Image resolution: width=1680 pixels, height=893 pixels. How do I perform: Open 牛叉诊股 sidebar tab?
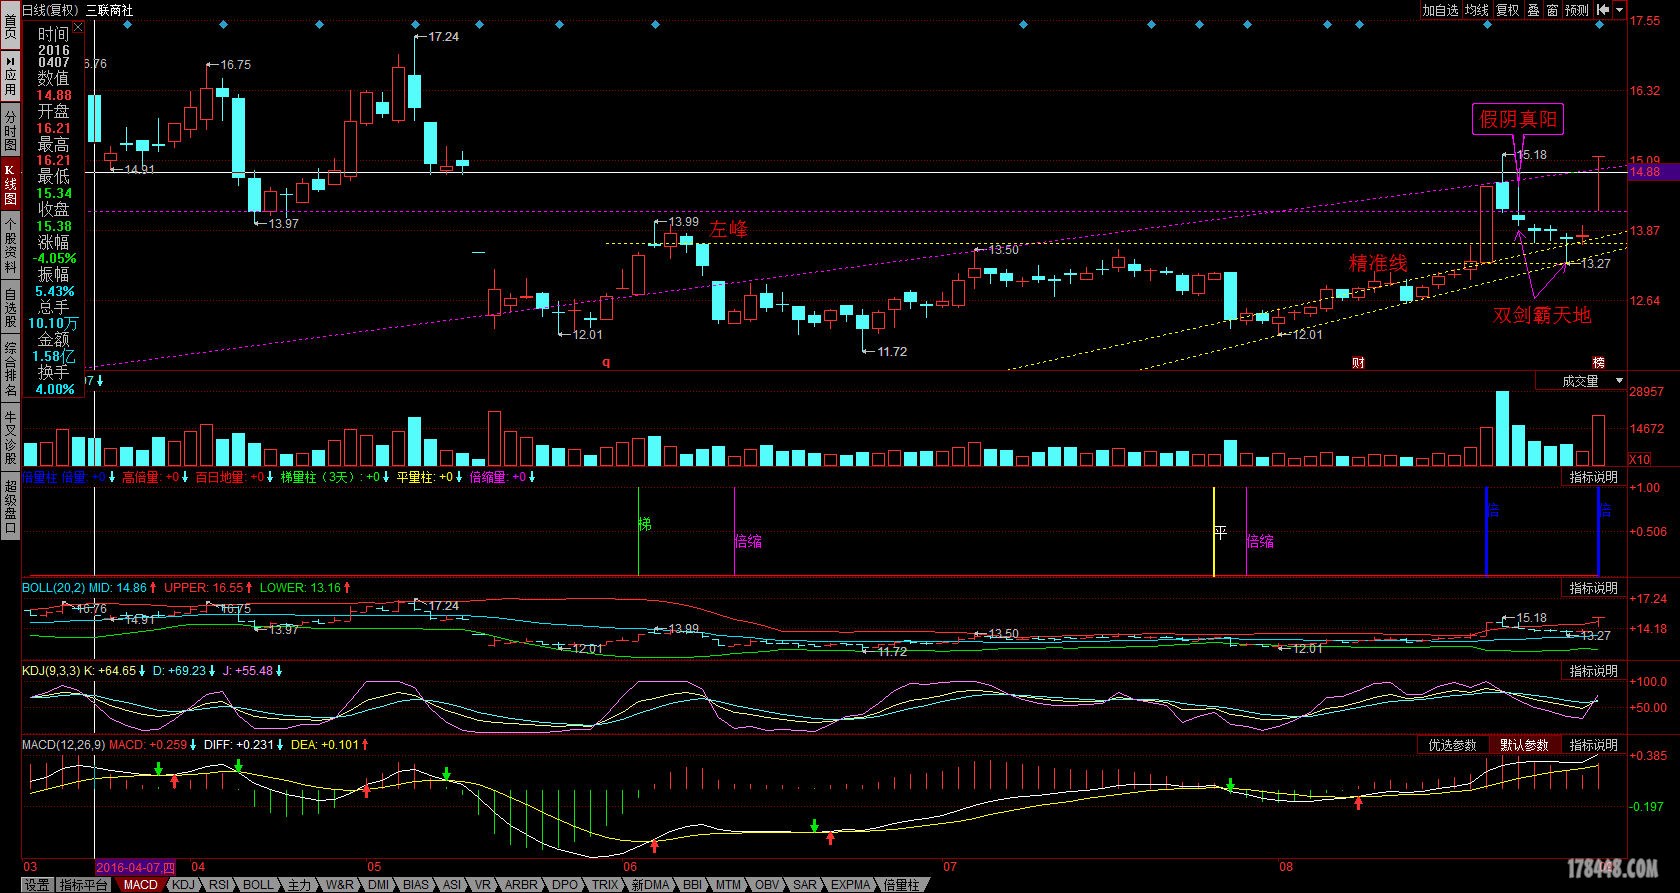10,436
